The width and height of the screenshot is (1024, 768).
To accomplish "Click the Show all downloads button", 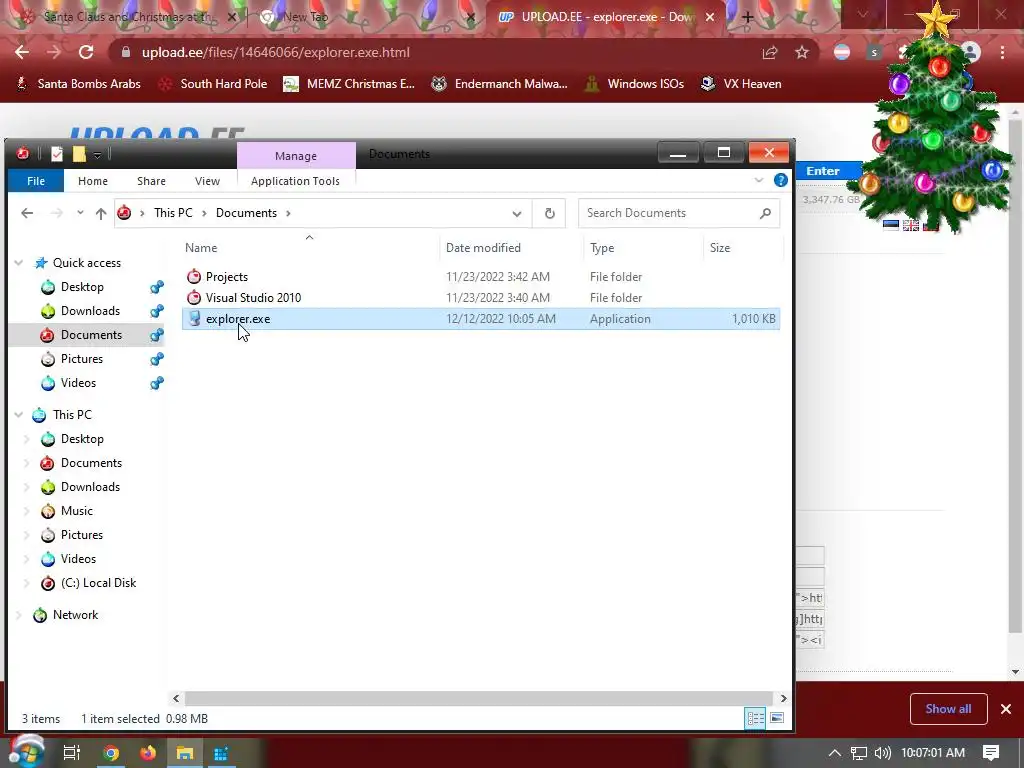I will coord(948,709).
